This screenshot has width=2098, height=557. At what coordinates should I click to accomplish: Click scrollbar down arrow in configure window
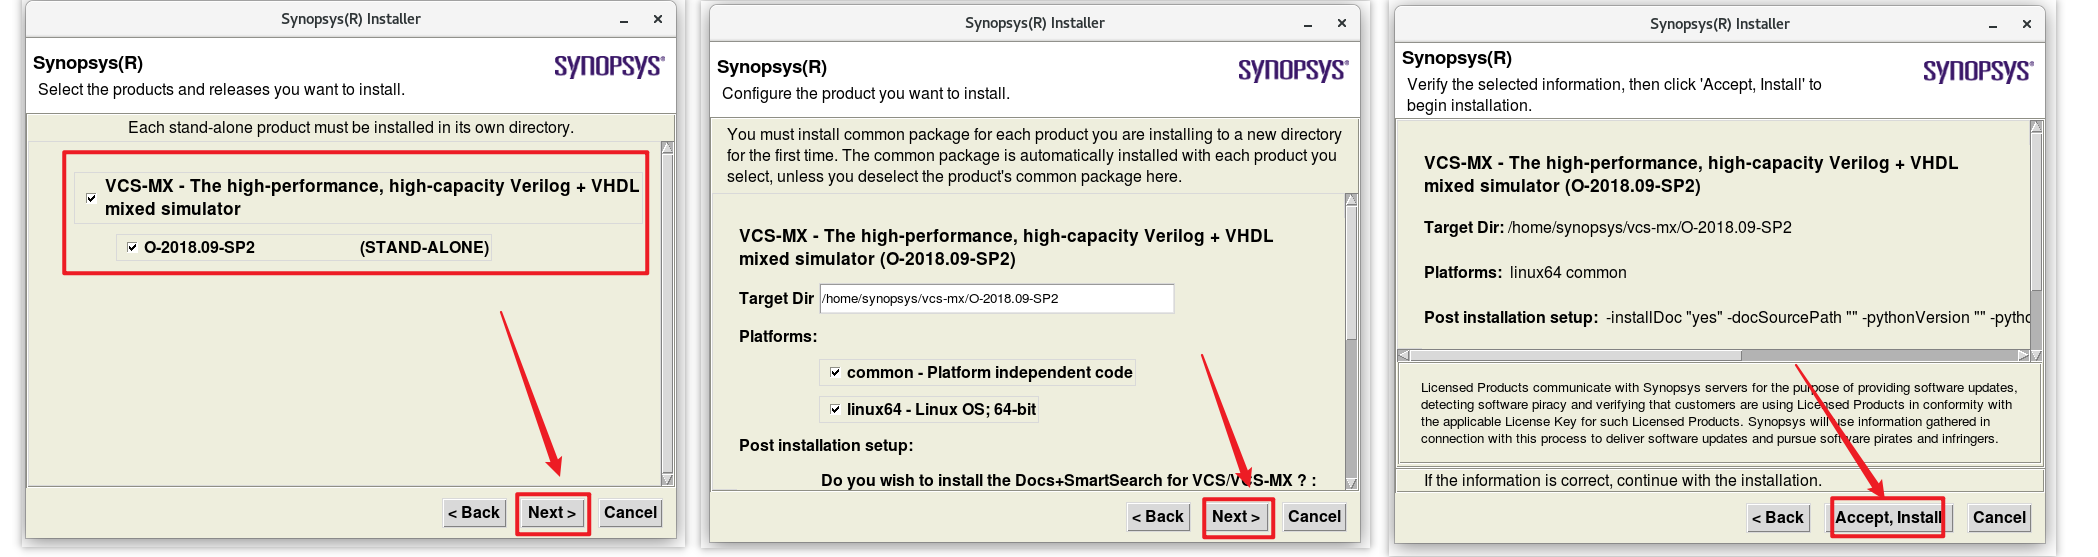coord(1351,483)
